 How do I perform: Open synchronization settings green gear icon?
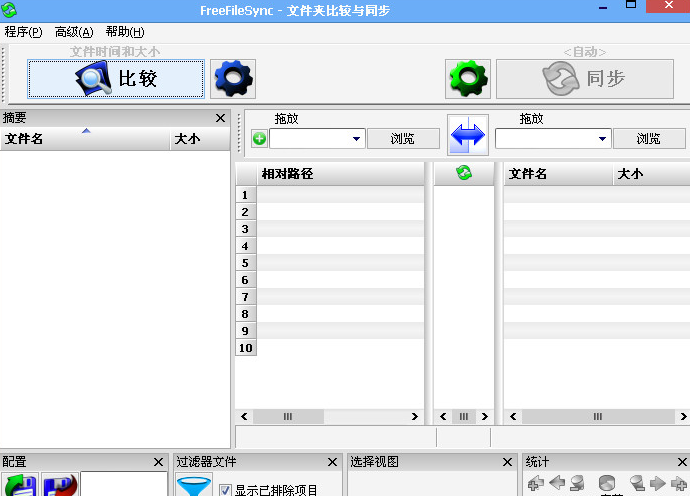(x=468, y=79)
